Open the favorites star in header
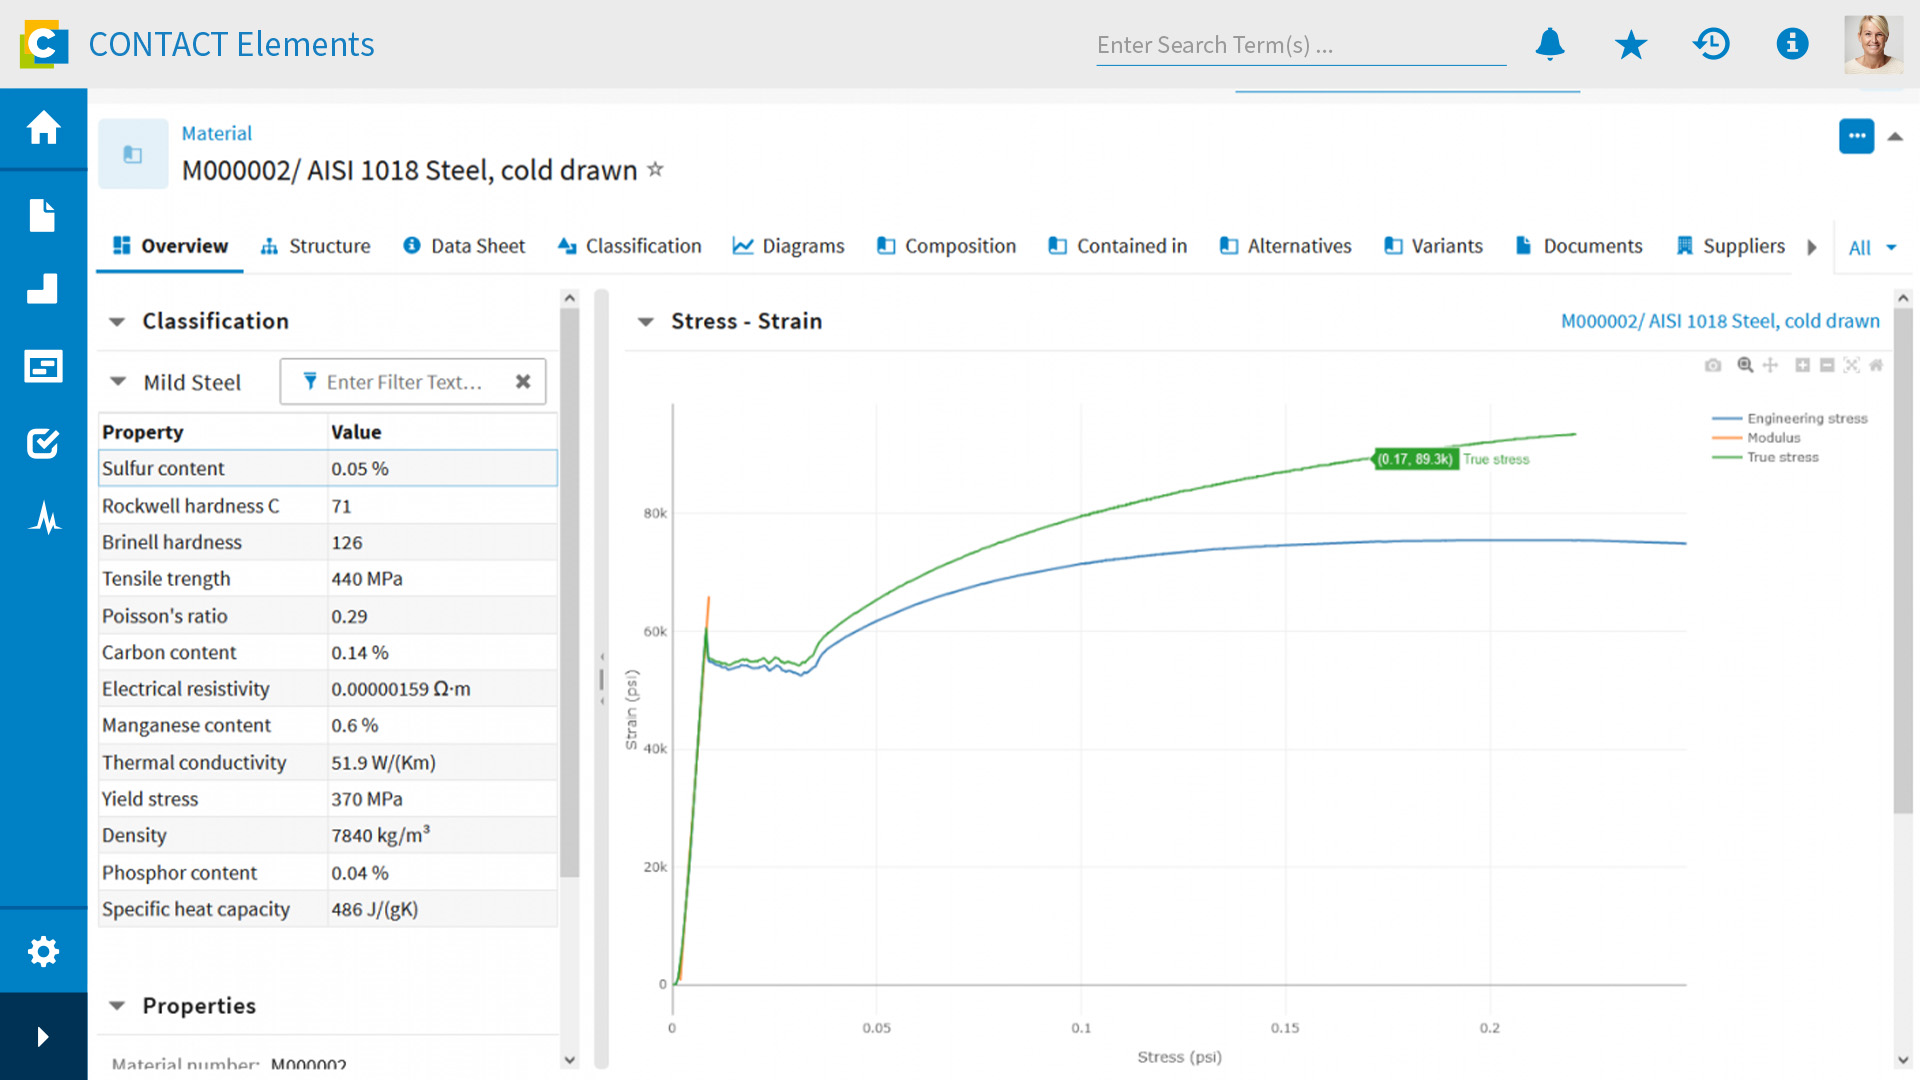 point(1631,44)
